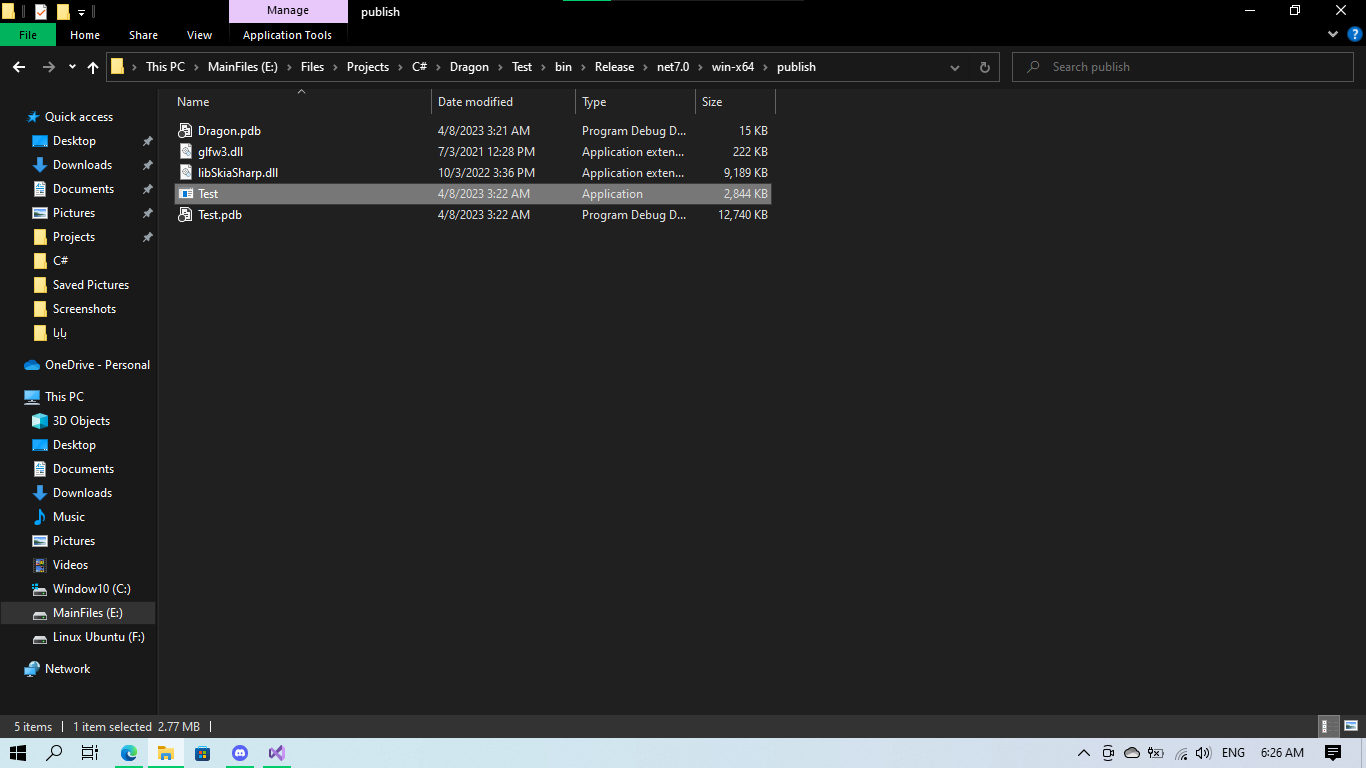Viewport: 1366px width, 768px height.
Task: Open taskbar search
Action: point(55,753)
